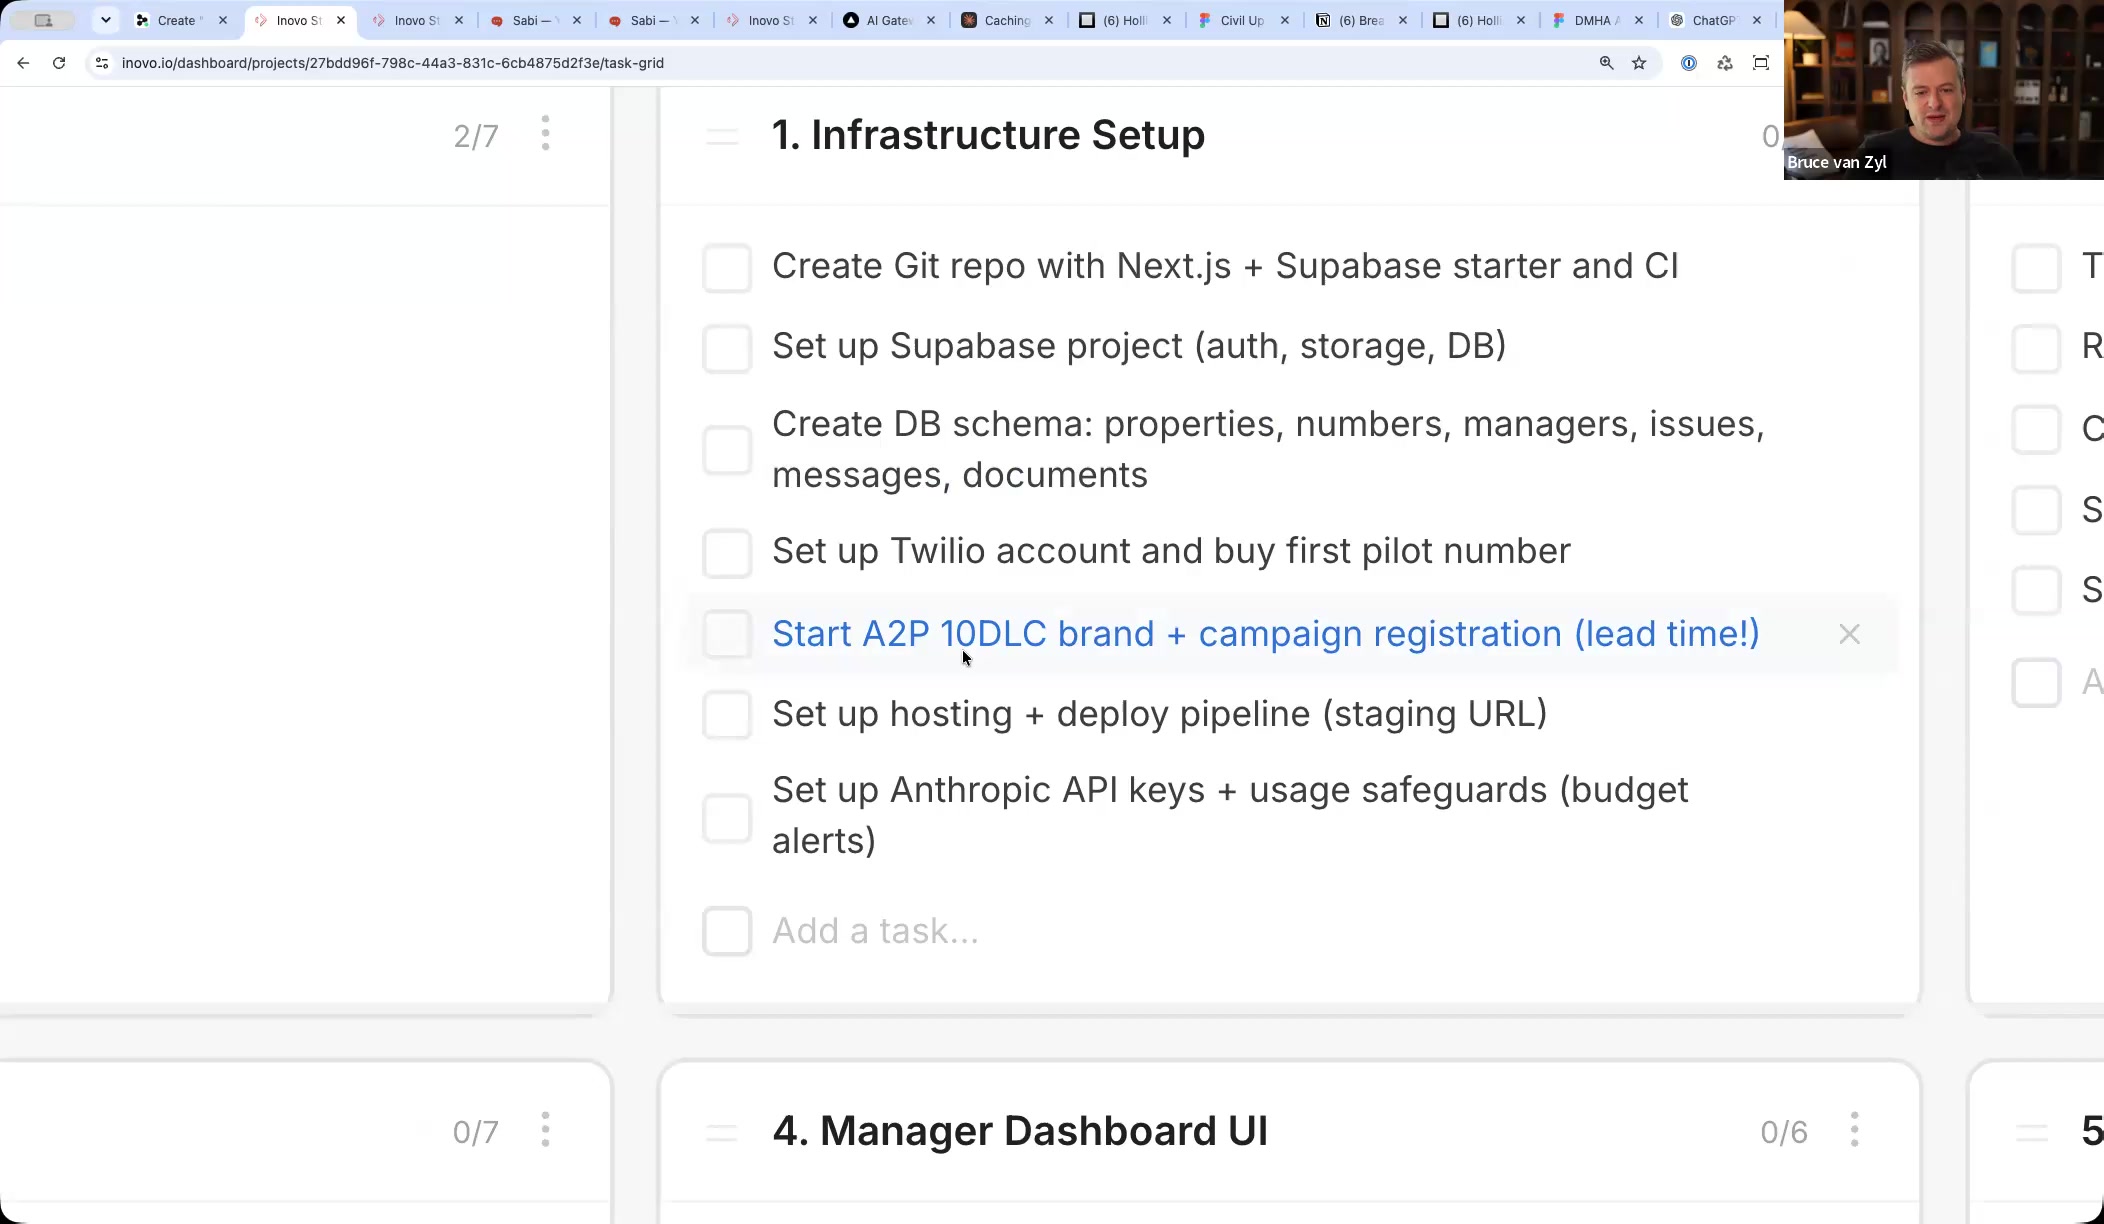Click the Twilio account task text
The image size is (2104, 1224).
click(1171, 551)
